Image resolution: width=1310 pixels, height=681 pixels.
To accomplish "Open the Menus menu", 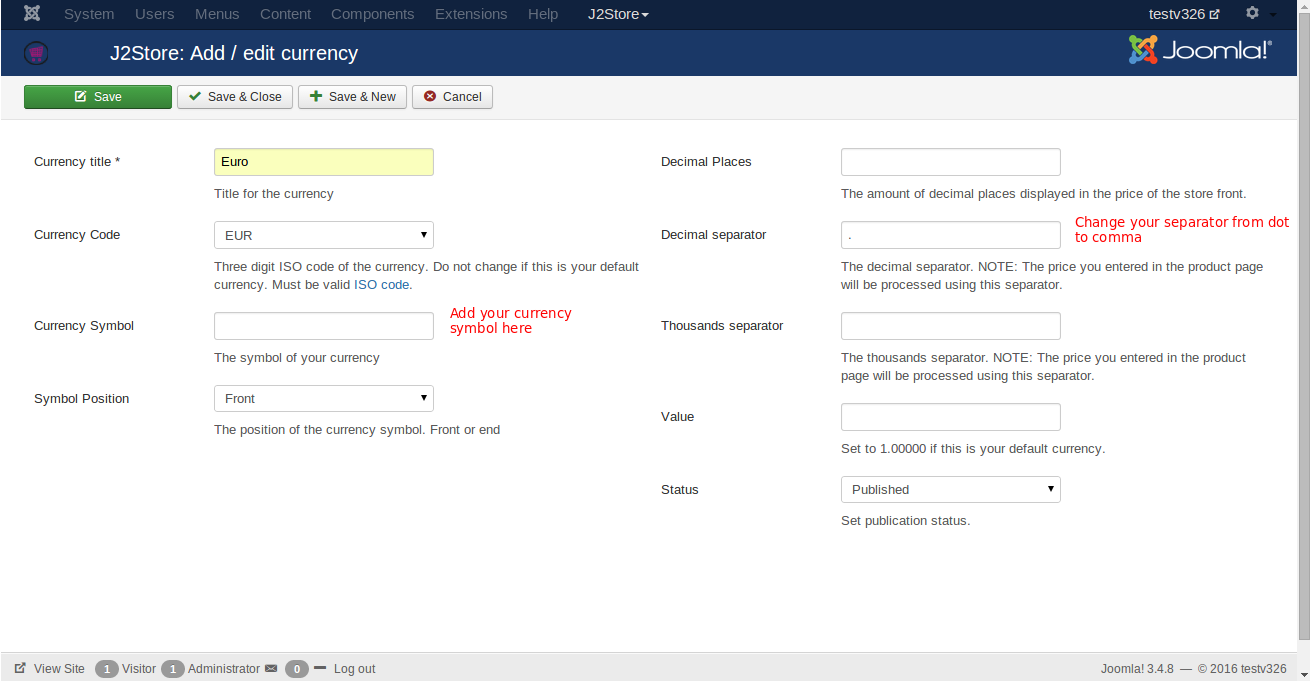I will pos(217,14).
